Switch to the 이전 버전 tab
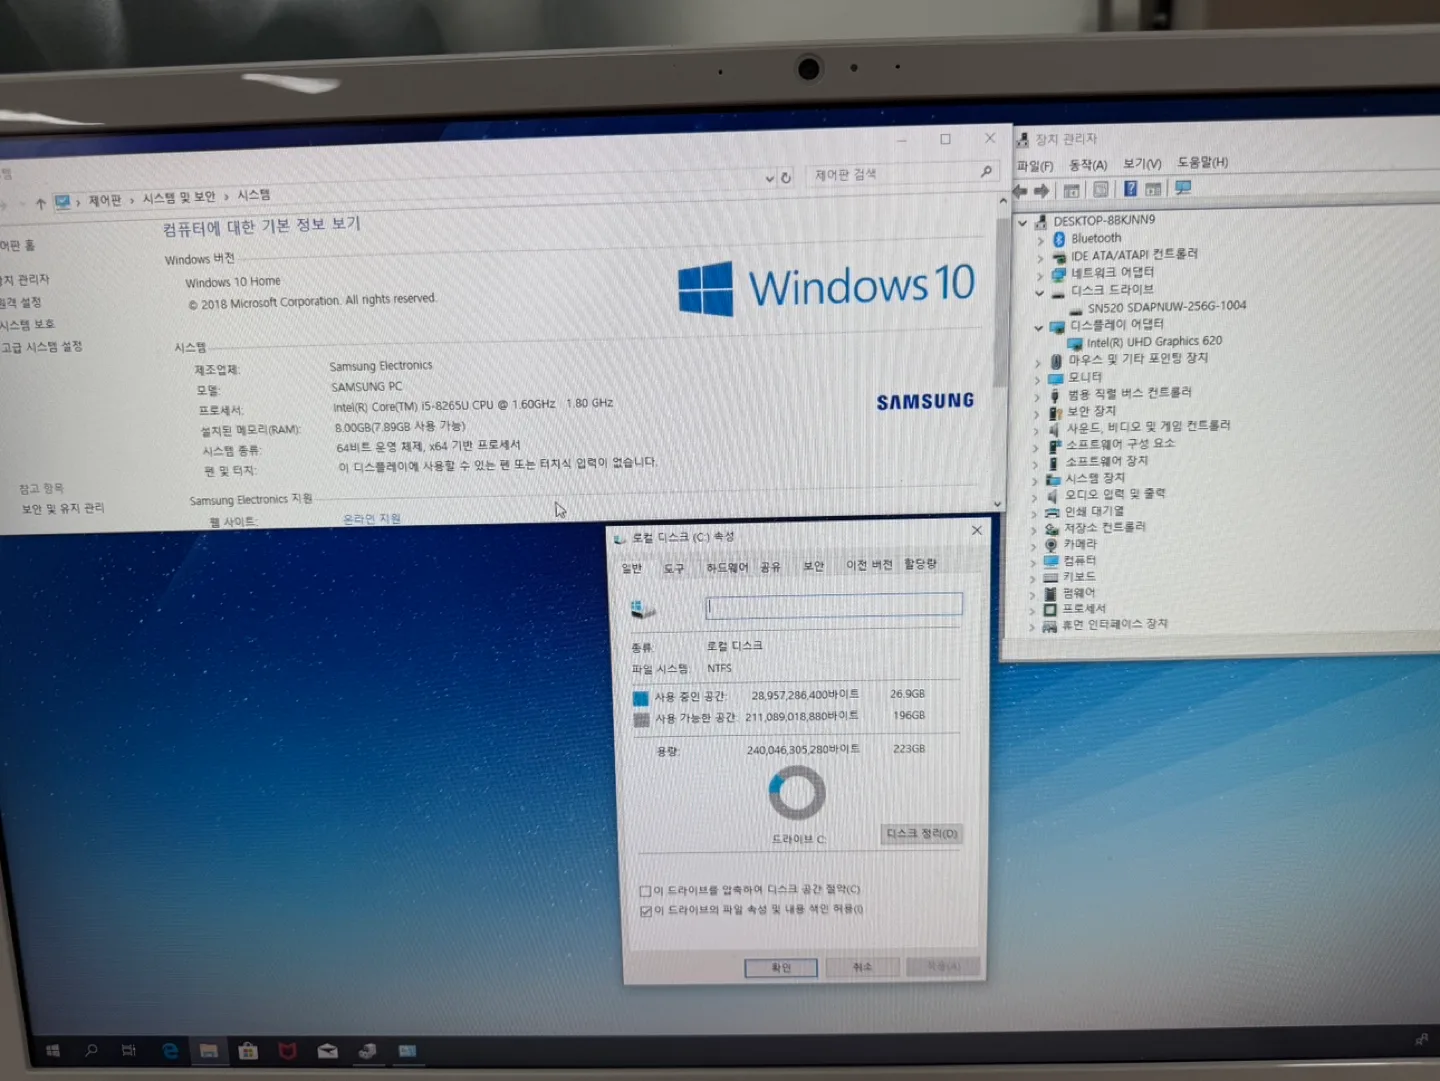This screenshot has height=1081, width=1440. (869, 565)
